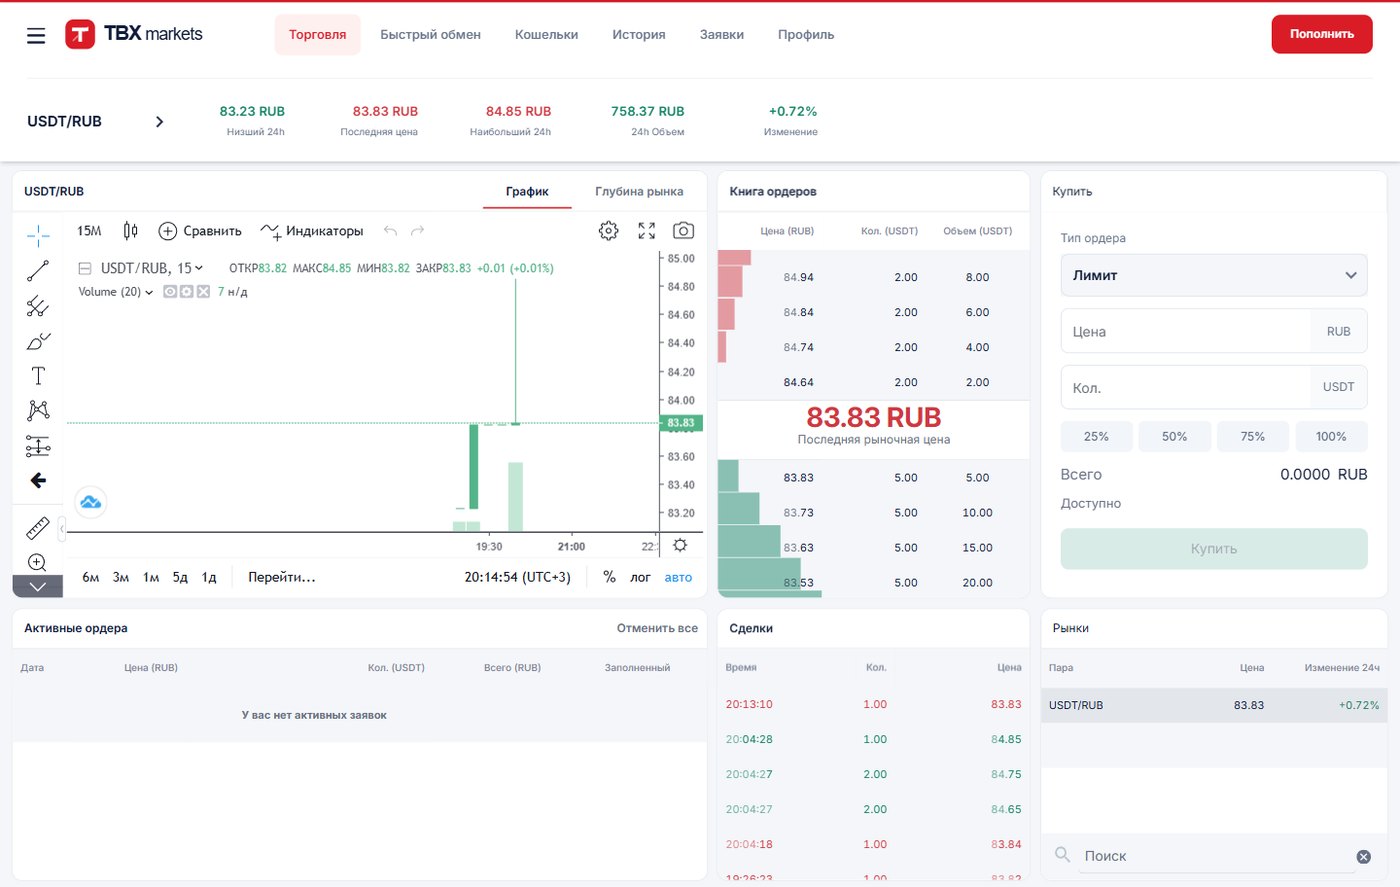Open the 15M timeframe dropdown

pyautogui.click(x=89, y=231)
